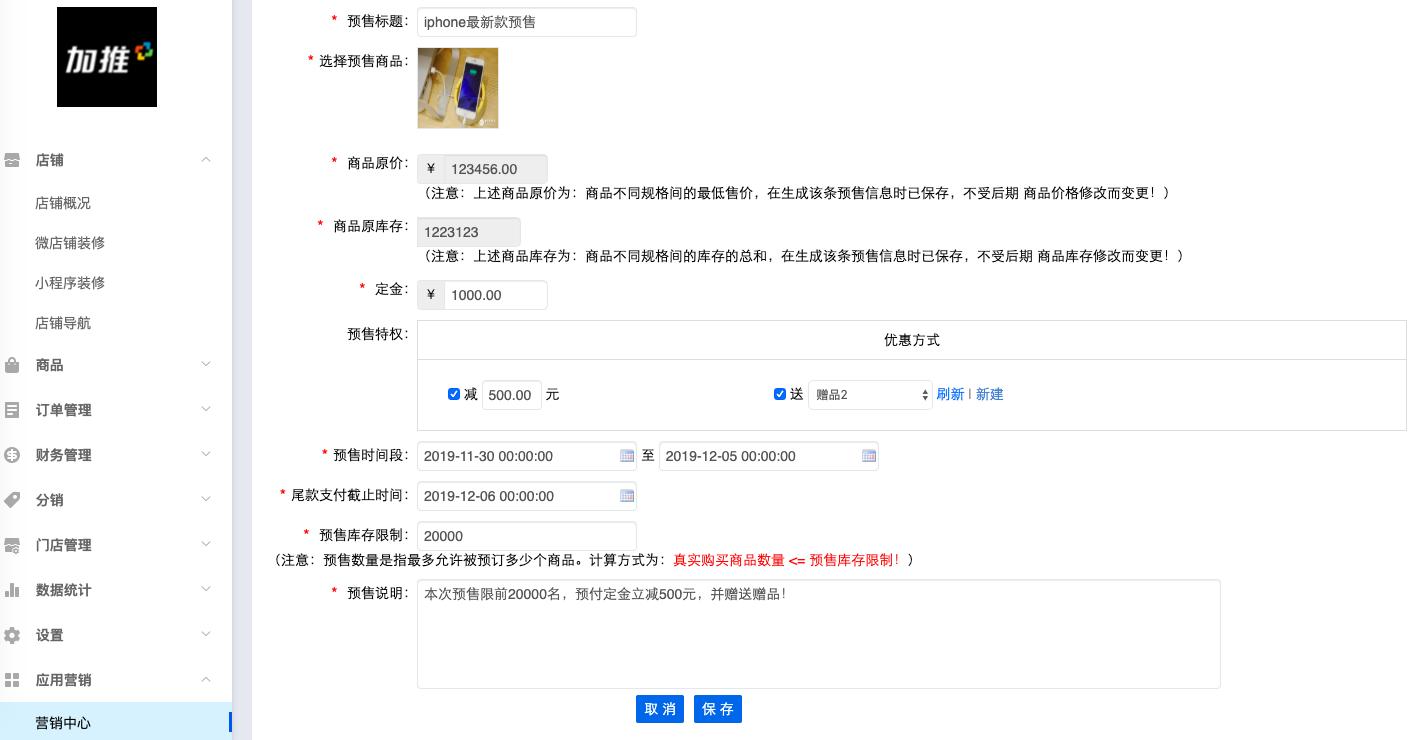The image size is (1413, 740).
Task: Focus the 预售标题 input field
Action: 527,22
